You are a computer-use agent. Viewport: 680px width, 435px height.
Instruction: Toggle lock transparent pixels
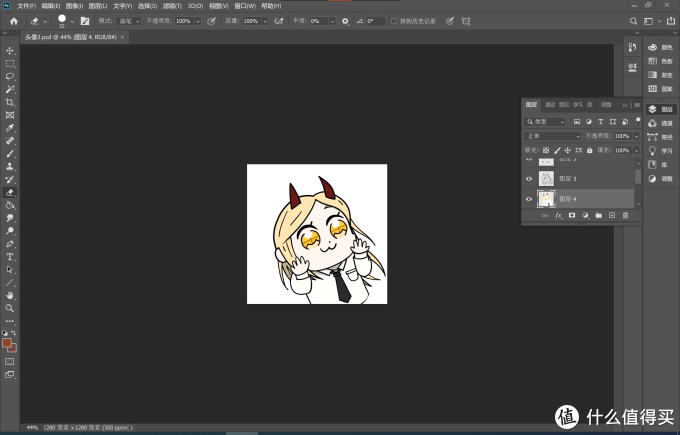coord(546,150)
